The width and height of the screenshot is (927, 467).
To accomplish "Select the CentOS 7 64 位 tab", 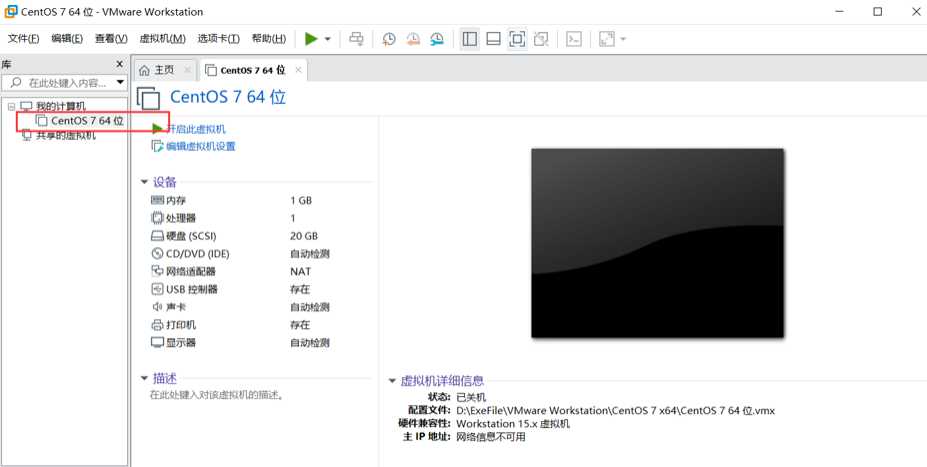I will pyautogui.click(x=253, y=70).
